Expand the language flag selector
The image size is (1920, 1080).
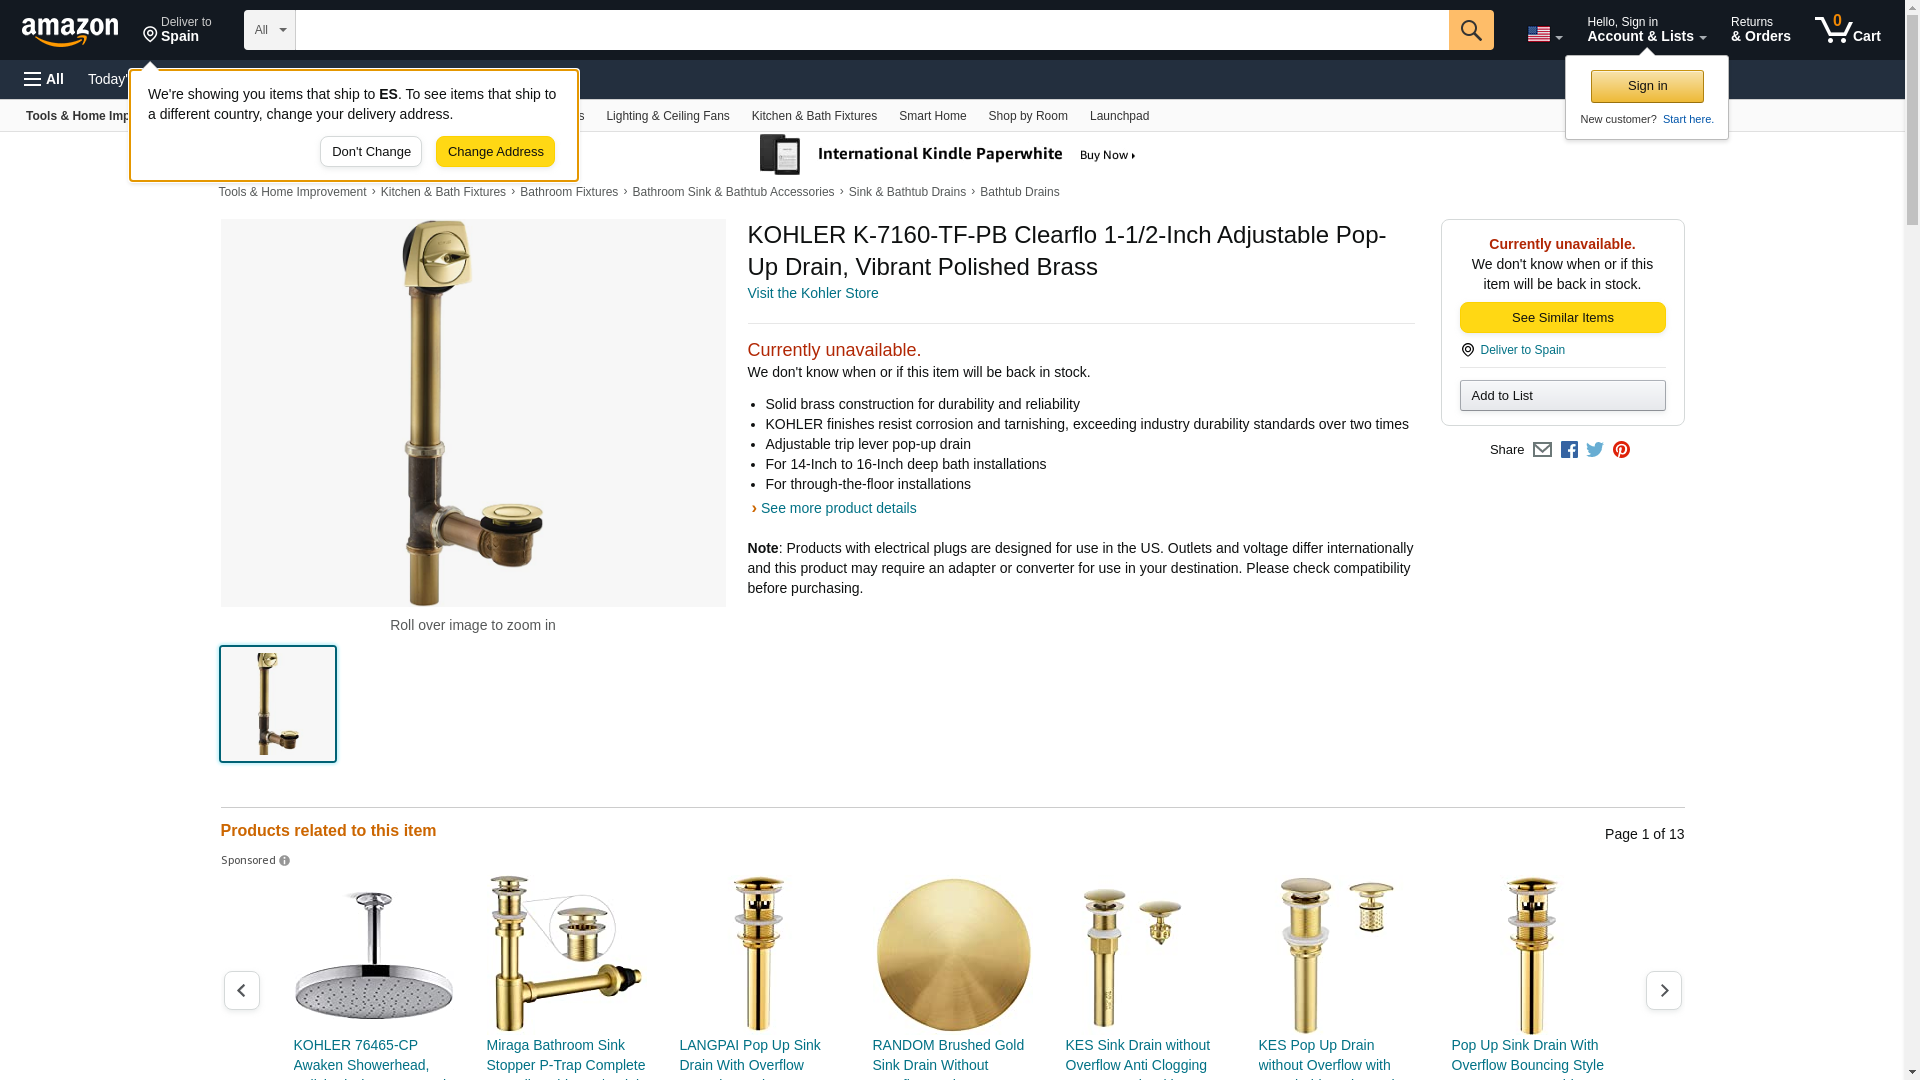(x=1545, y=34)
